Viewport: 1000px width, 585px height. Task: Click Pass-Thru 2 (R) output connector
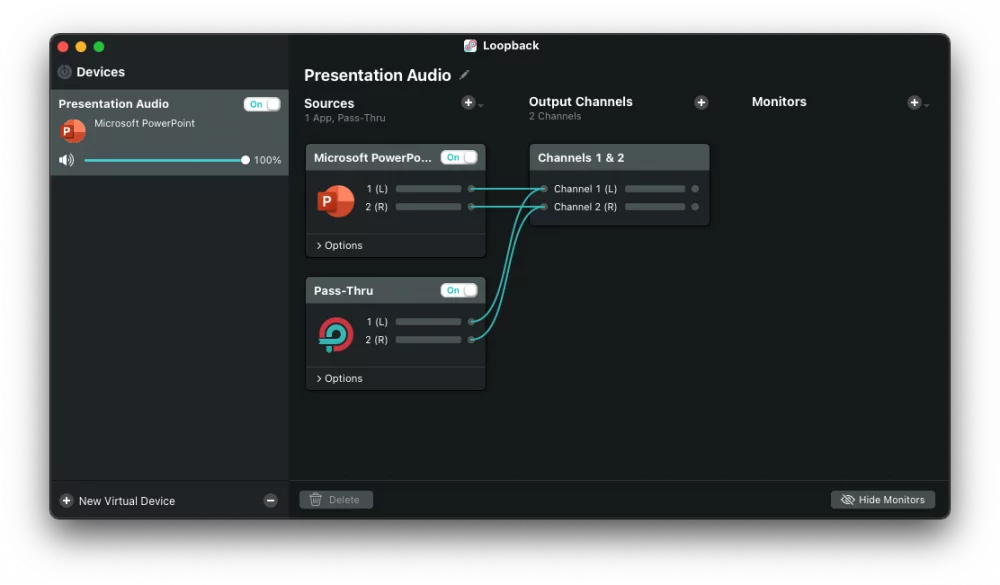pos(471,339)
